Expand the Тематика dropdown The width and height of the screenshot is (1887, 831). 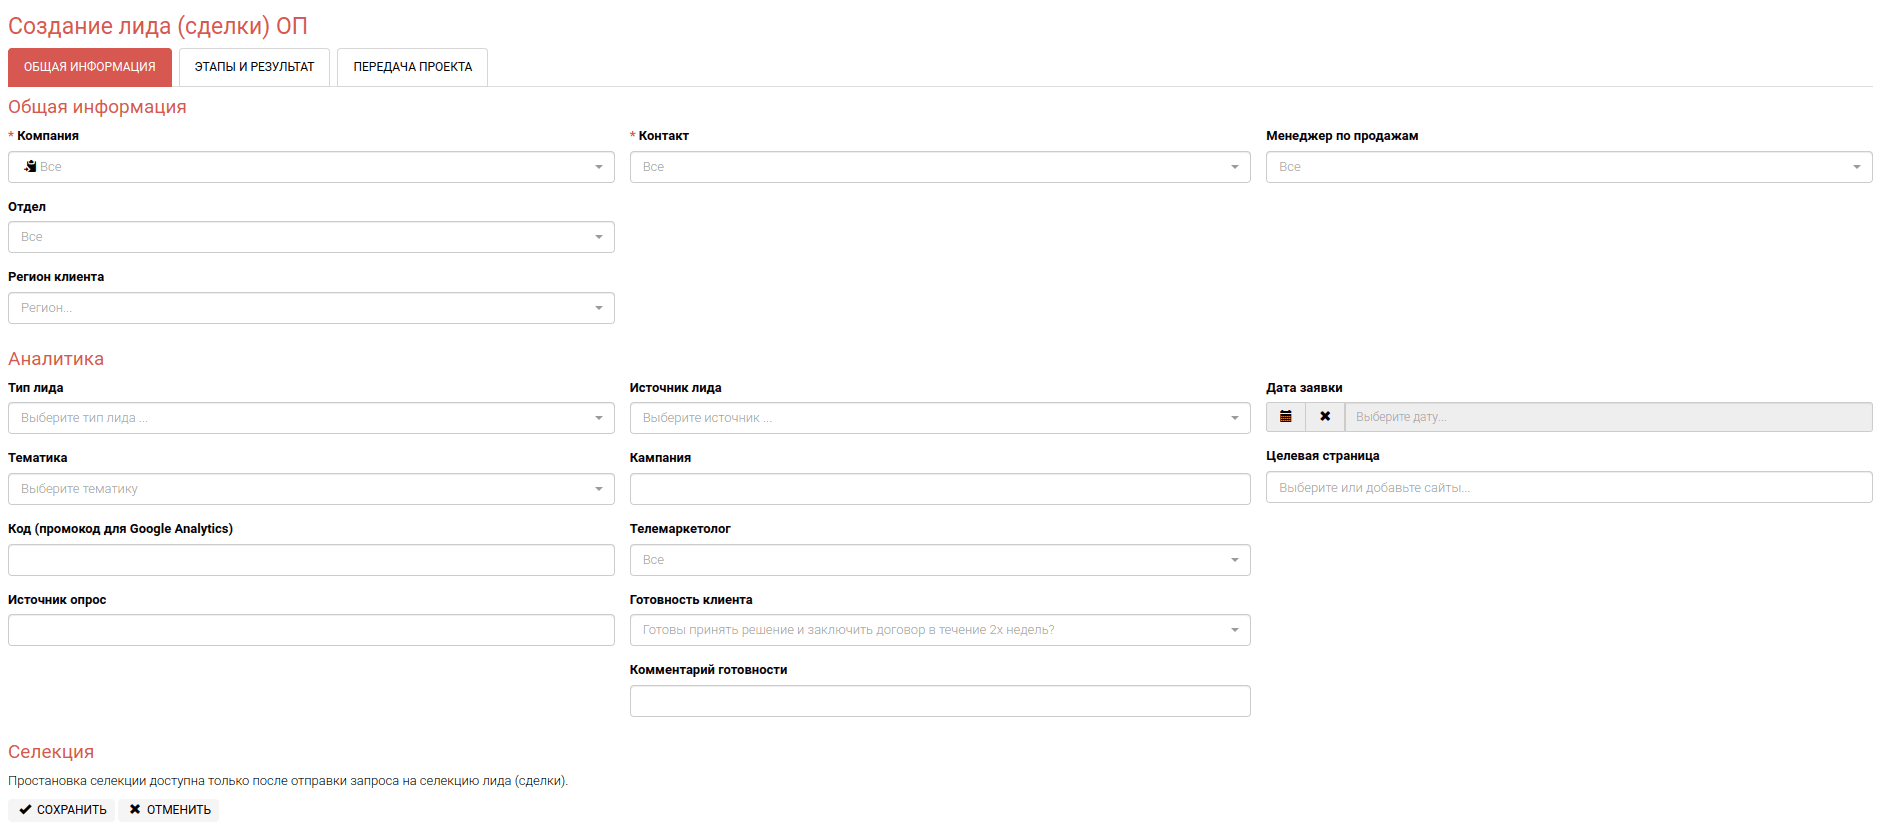(310, 489)
